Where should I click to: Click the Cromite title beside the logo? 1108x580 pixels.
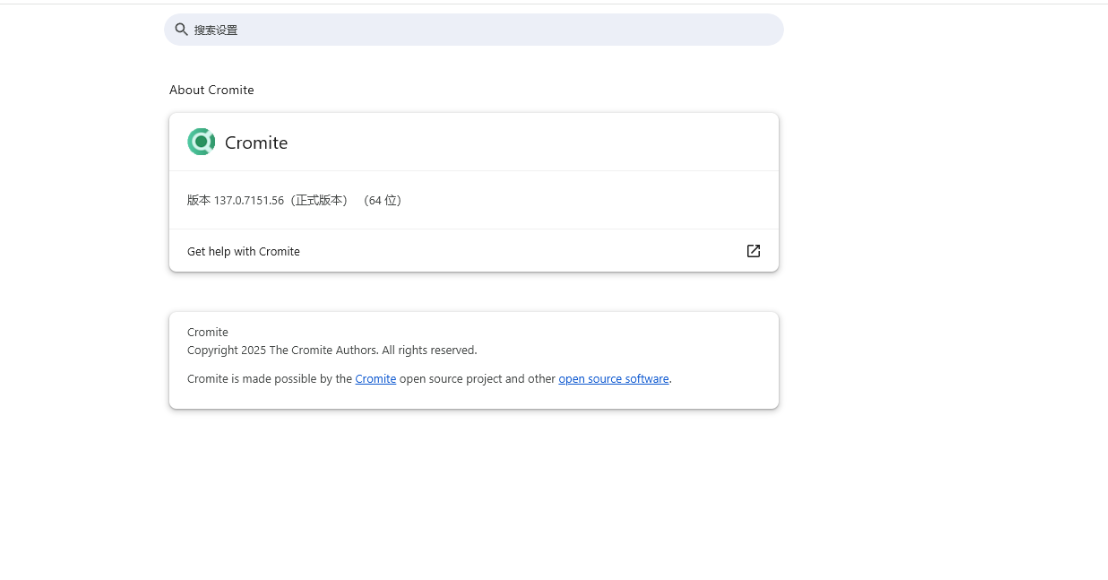pos(256,143)
